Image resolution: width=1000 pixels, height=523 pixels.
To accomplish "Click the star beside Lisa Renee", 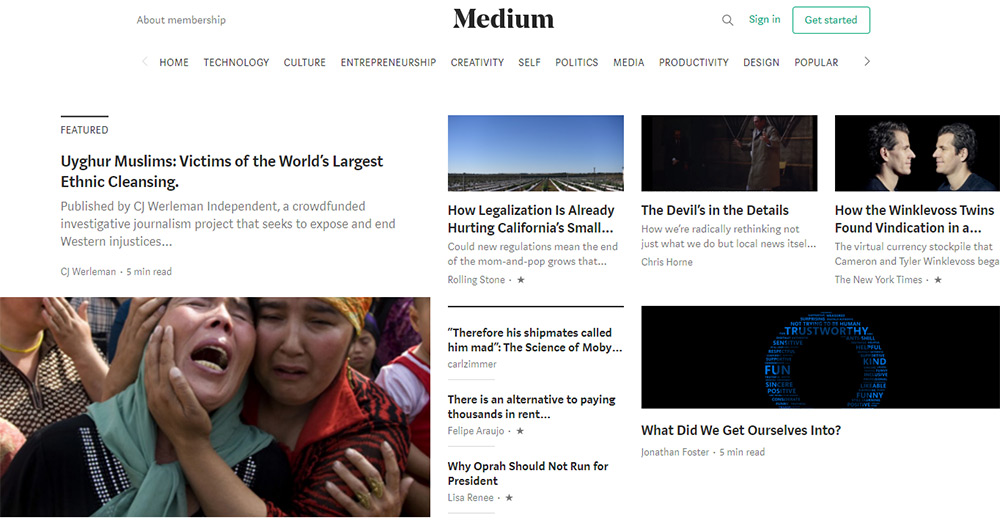I will click(x=509, y=497).
